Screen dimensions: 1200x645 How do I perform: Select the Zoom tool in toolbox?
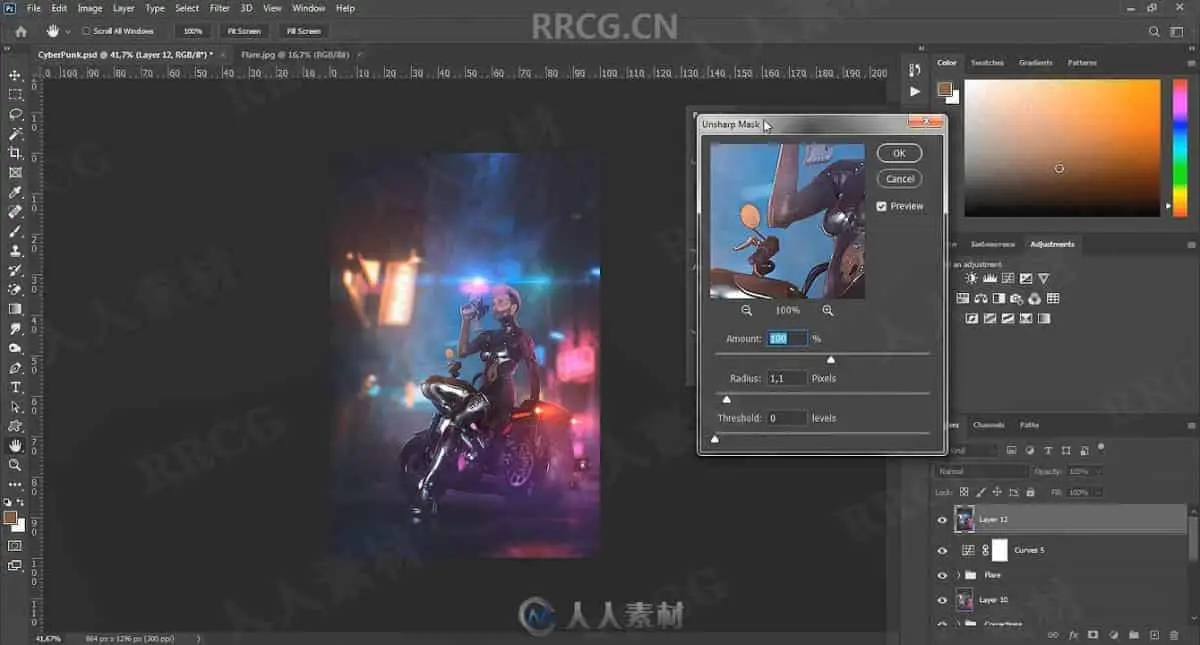click(15, 465)
